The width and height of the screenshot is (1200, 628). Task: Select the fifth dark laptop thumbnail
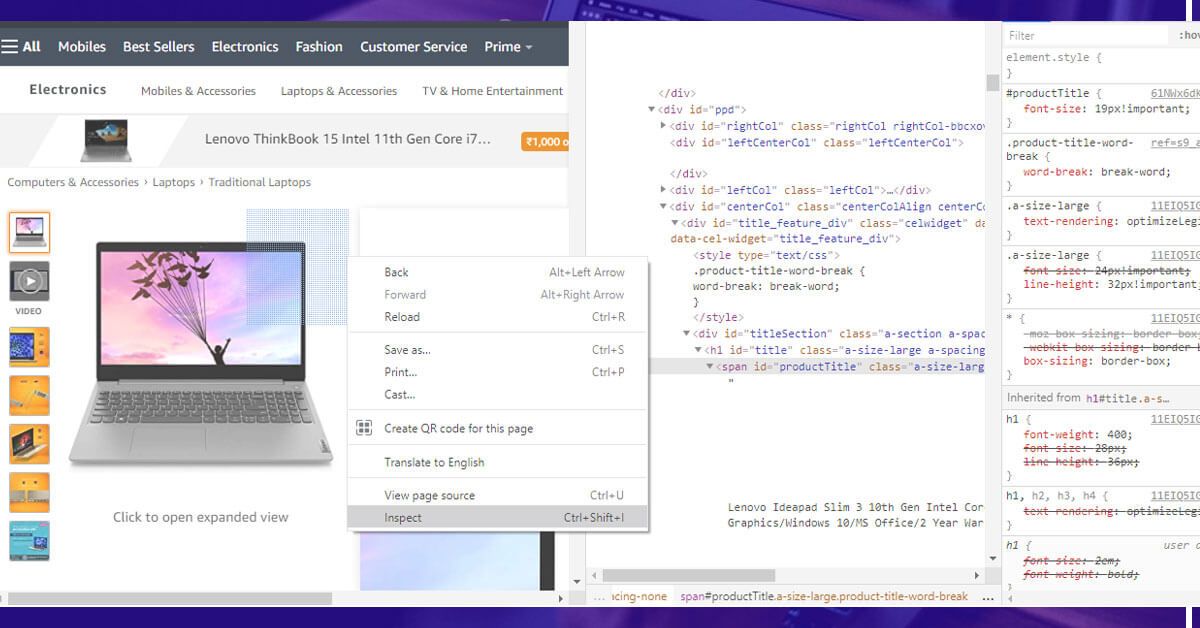coord(29,443)
